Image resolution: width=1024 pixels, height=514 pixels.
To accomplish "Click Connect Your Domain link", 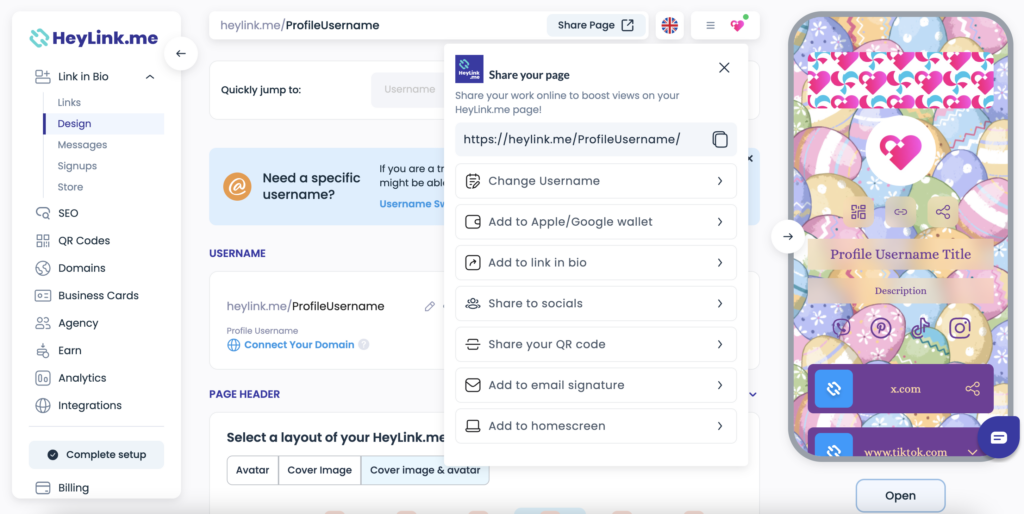I will [299, 344].
